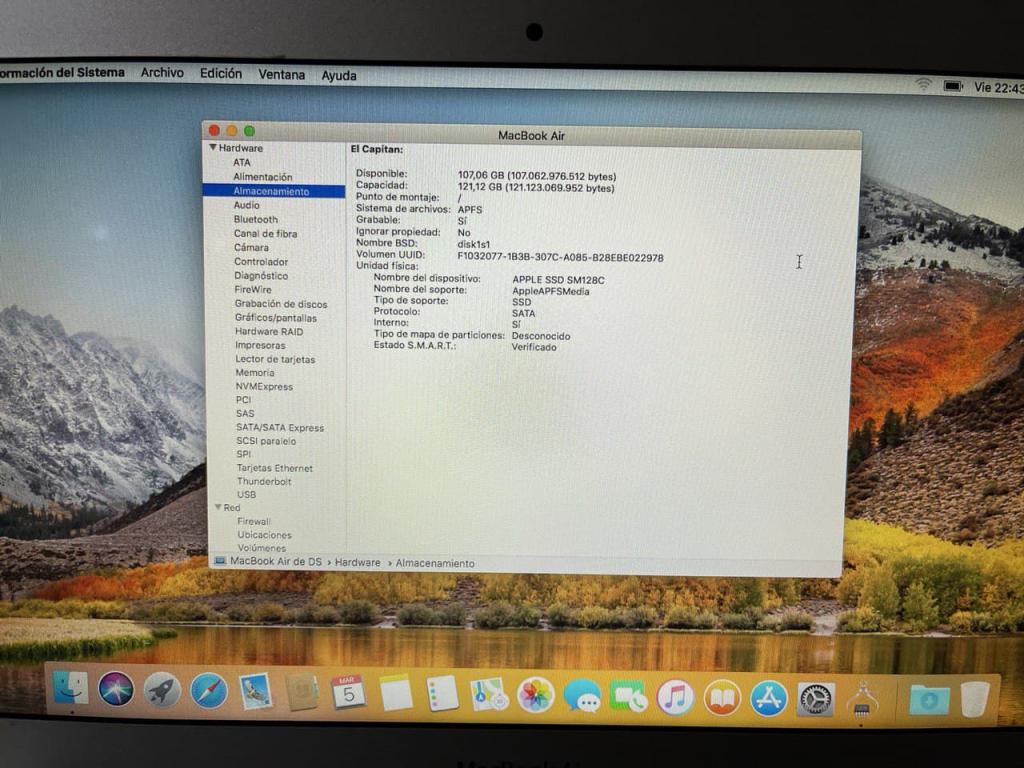This screenshot has height=768, width=1024.
Task: Open the Ayuda menu
Action: tap(339, 76)
